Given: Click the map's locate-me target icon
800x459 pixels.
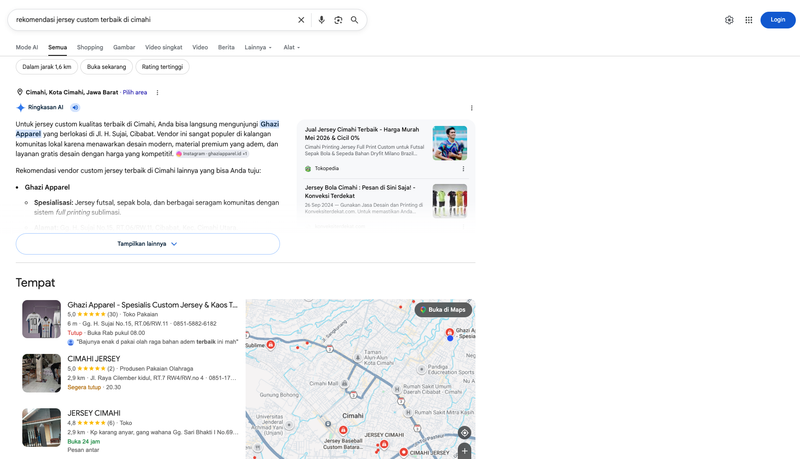Looking at the screenshot, I should (464, 433).
